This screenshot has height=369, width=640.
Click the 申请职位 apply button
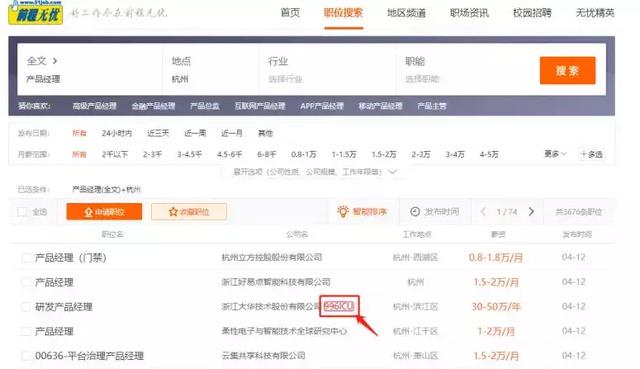(104, 212)
